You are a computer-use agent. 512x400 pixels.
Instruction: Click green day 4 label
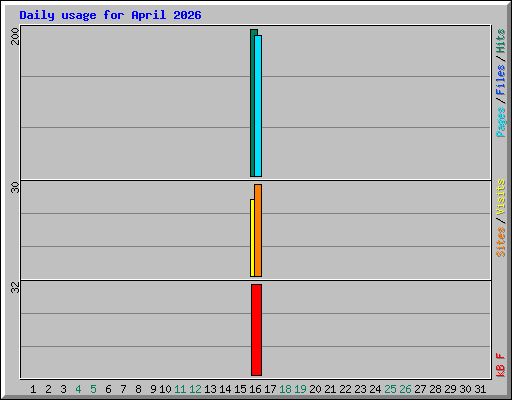(x=78, y=389)
